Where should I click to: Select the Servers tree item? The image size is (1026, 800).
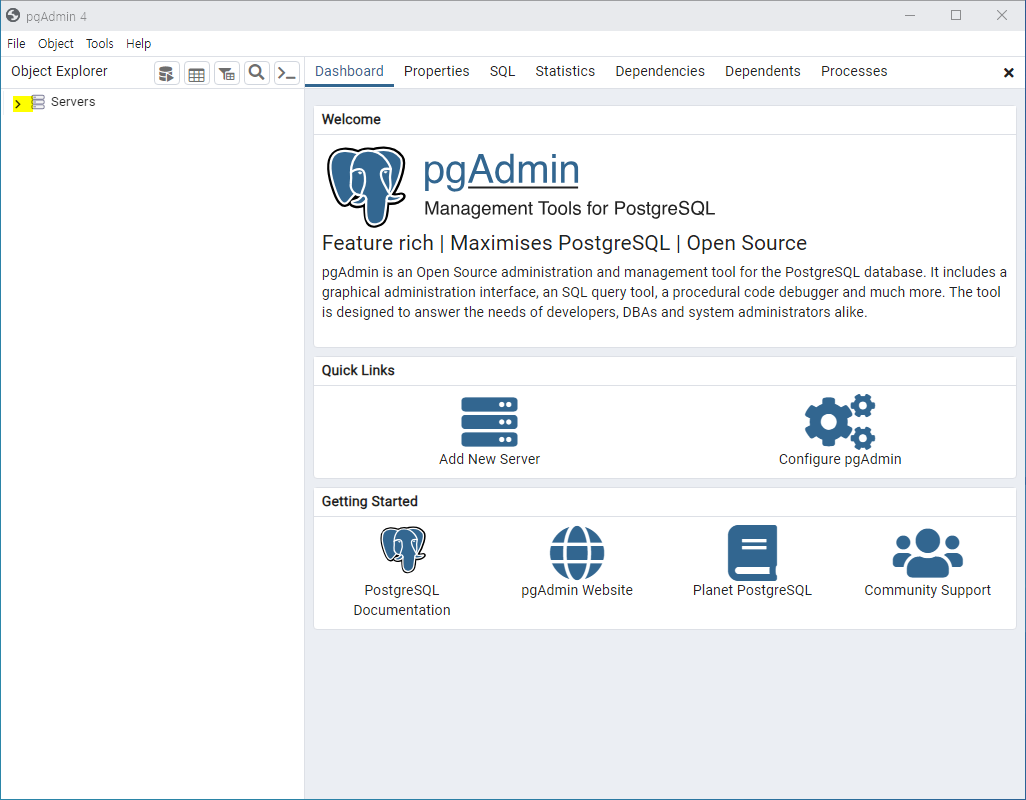pyautogui.click(x=73, y=102)
